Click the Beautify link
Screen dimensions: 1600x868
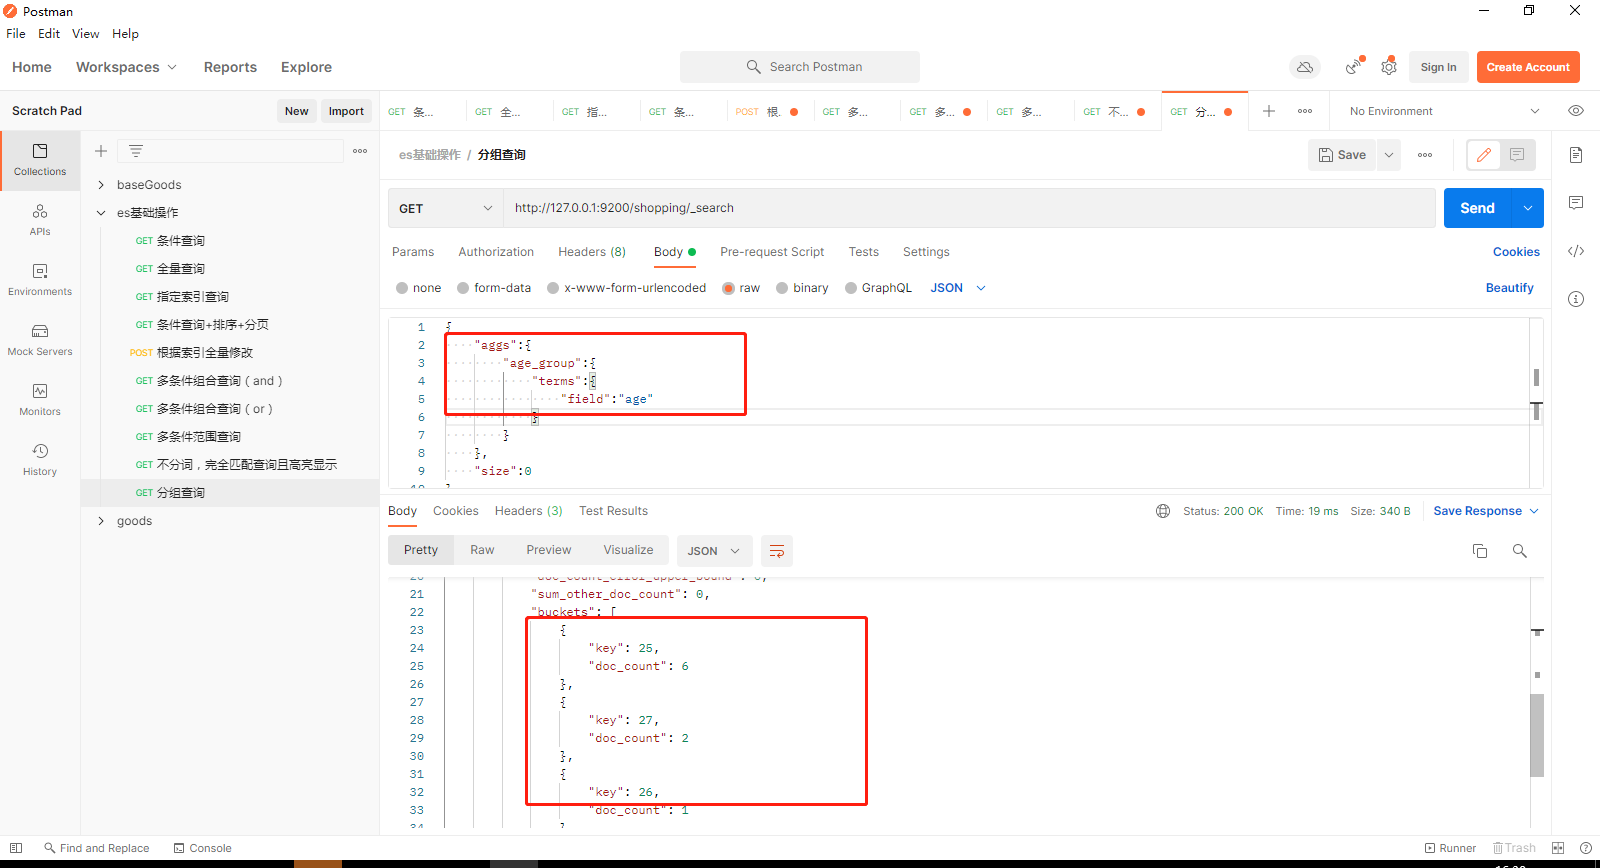(x=1509, y=288)
